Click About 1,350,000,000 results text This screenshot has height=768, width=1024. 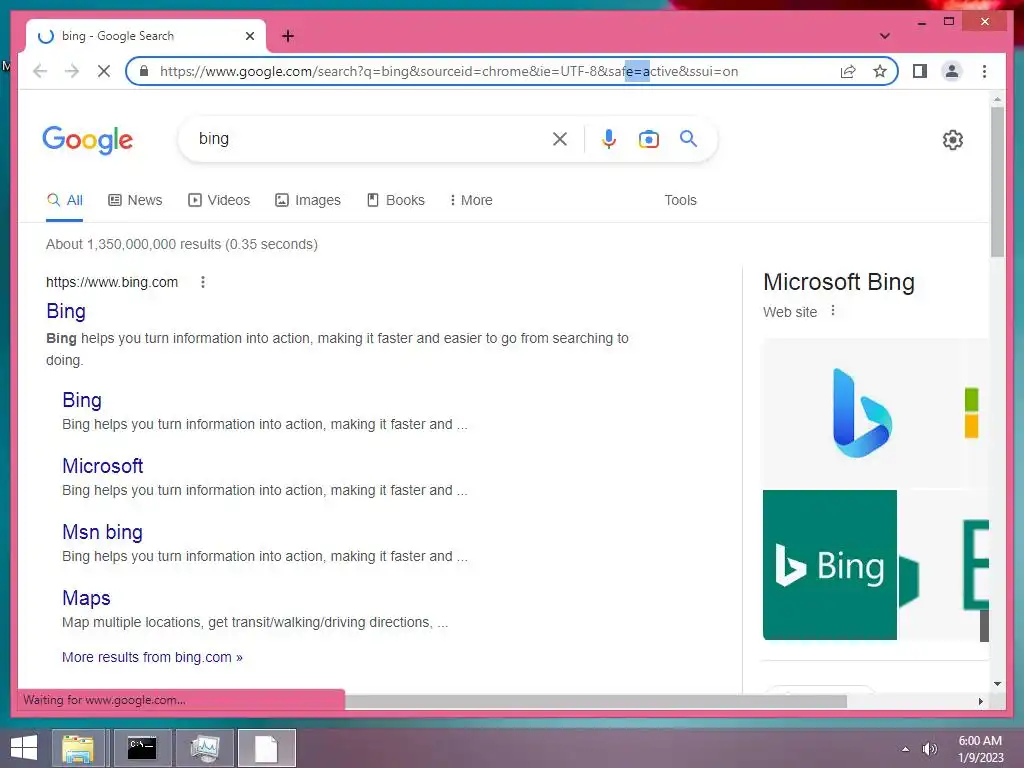click(x=182, y=244)
